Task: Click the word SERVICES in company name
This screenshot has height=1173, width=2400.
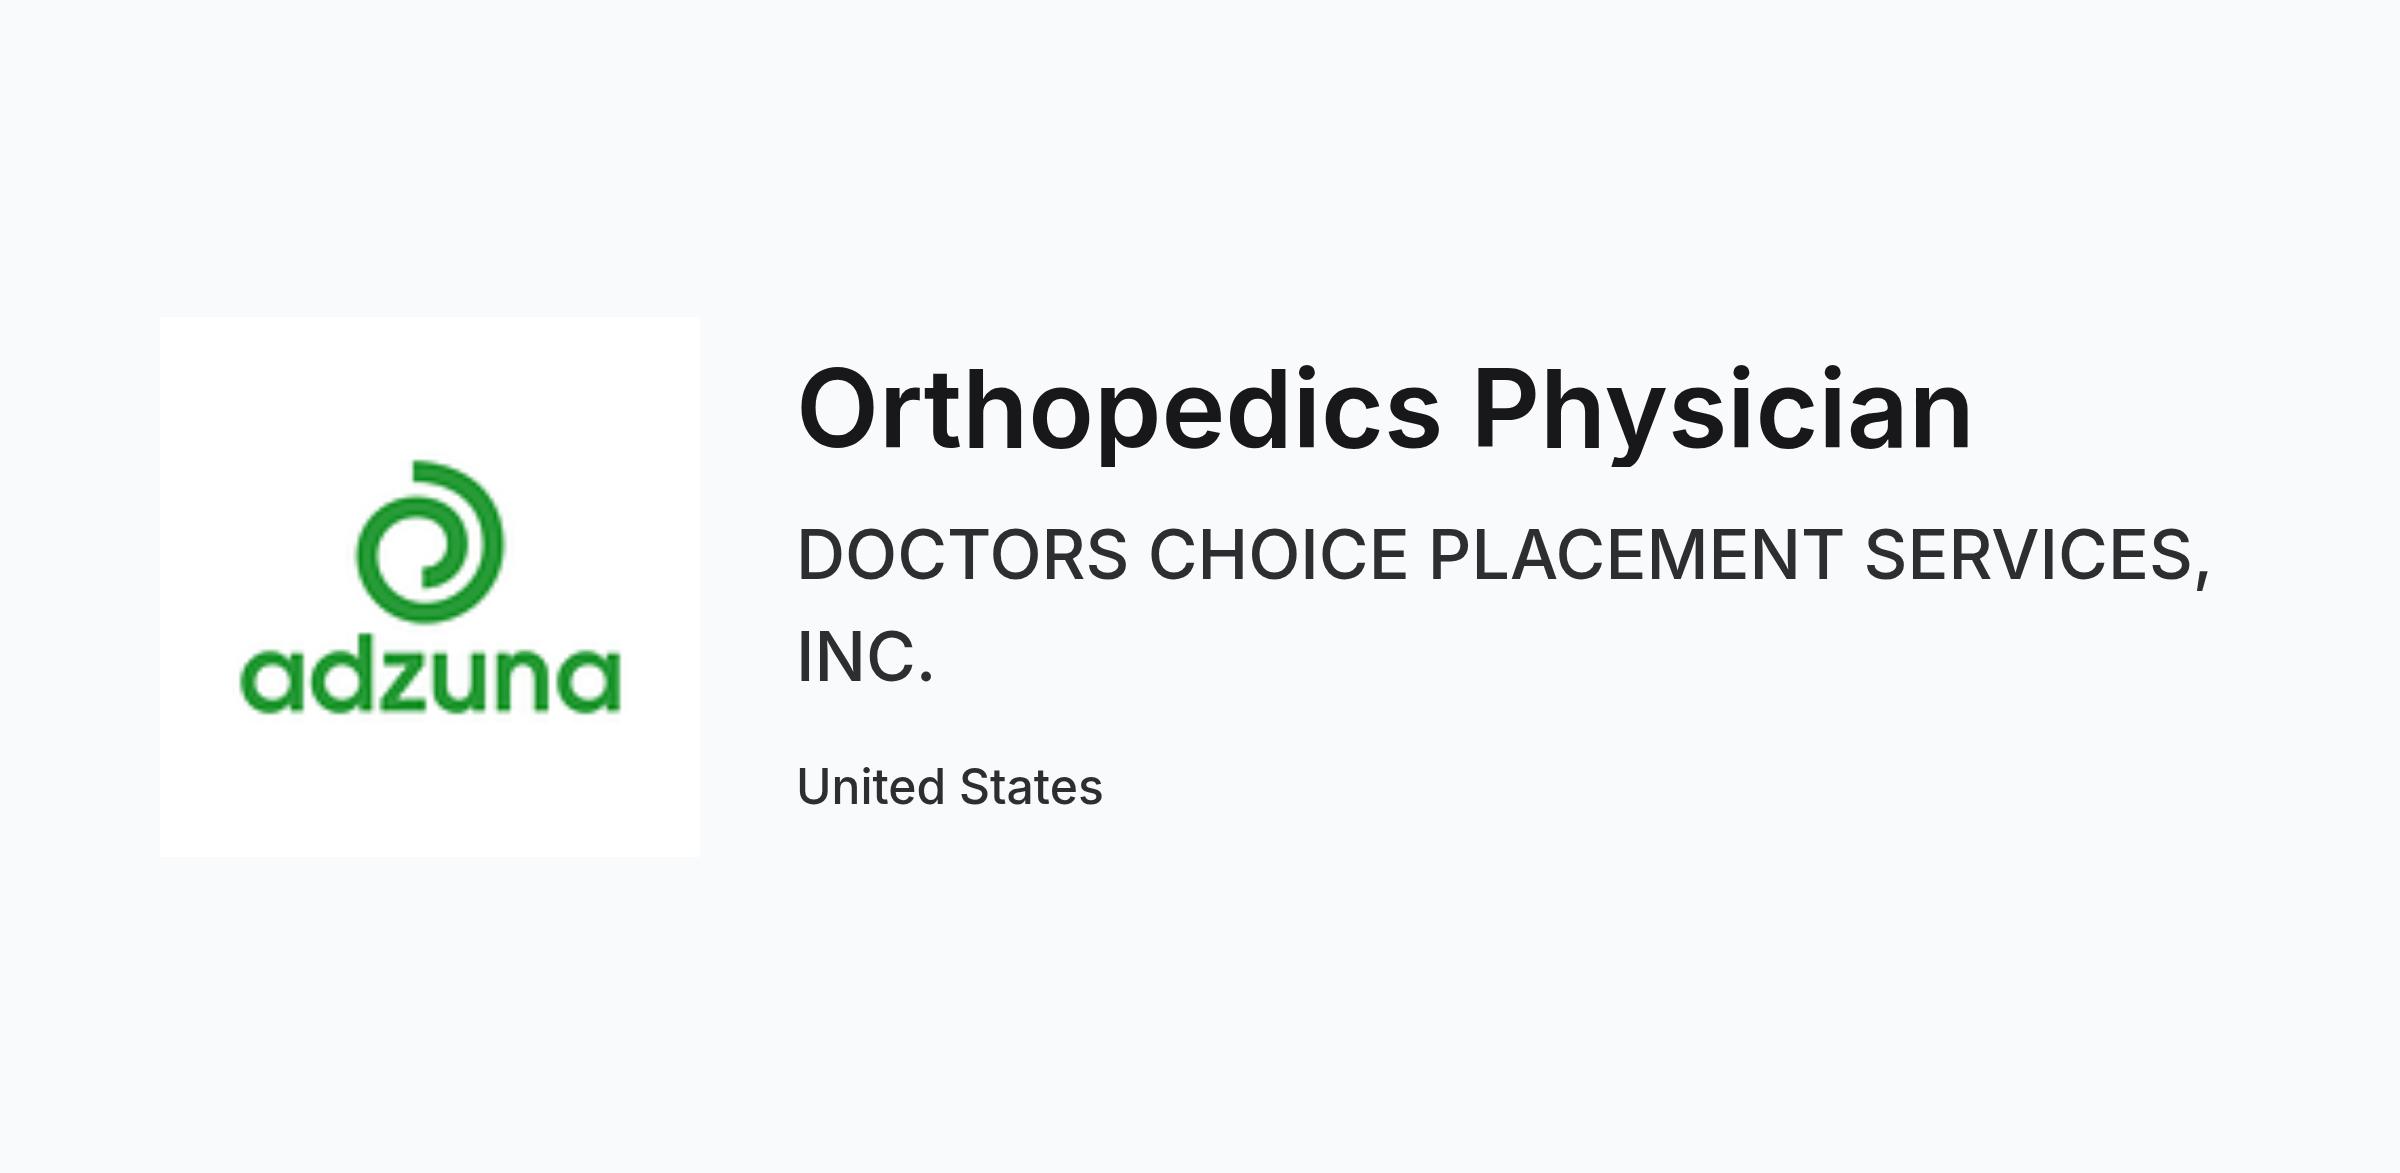Action: coord(2037,558)
